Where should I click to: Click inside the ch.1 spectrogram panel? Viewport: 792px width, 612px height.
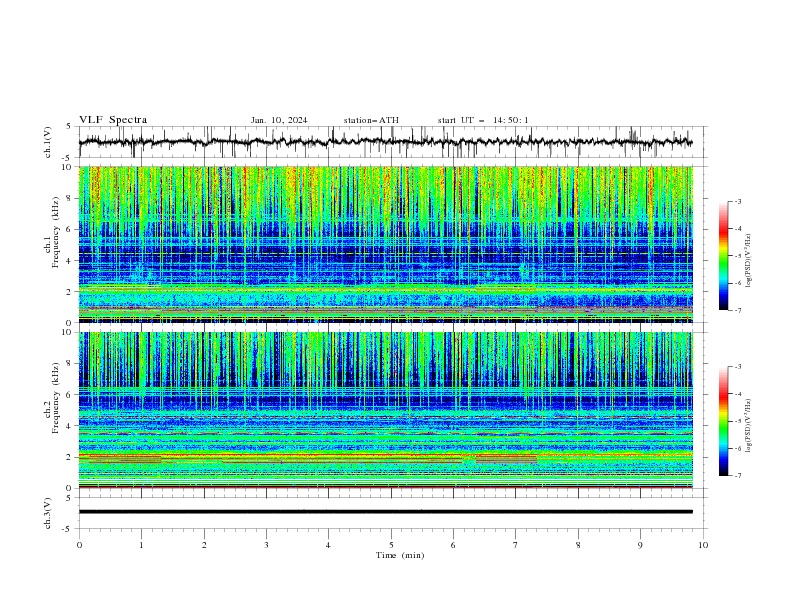385,244
